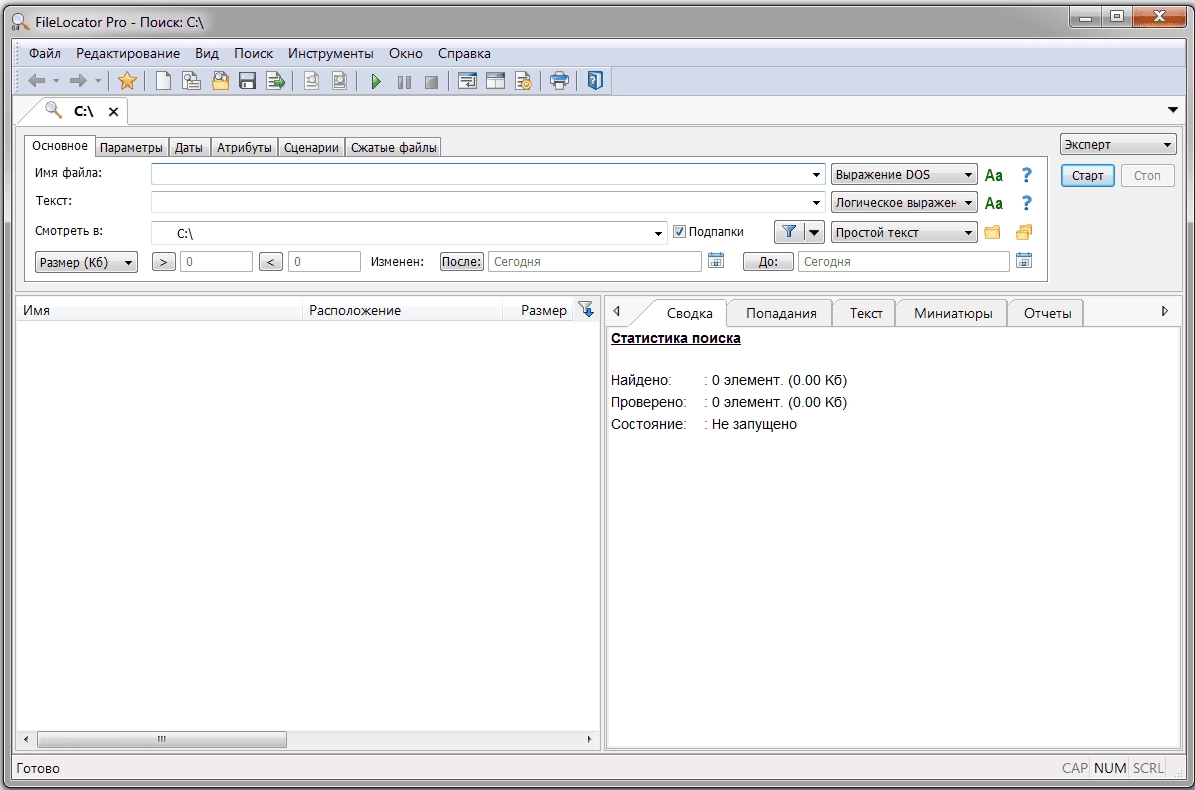Expand the Текст history dropdown
The image size is (1195, 790).
pyautogui.click(x=816, y=203)
